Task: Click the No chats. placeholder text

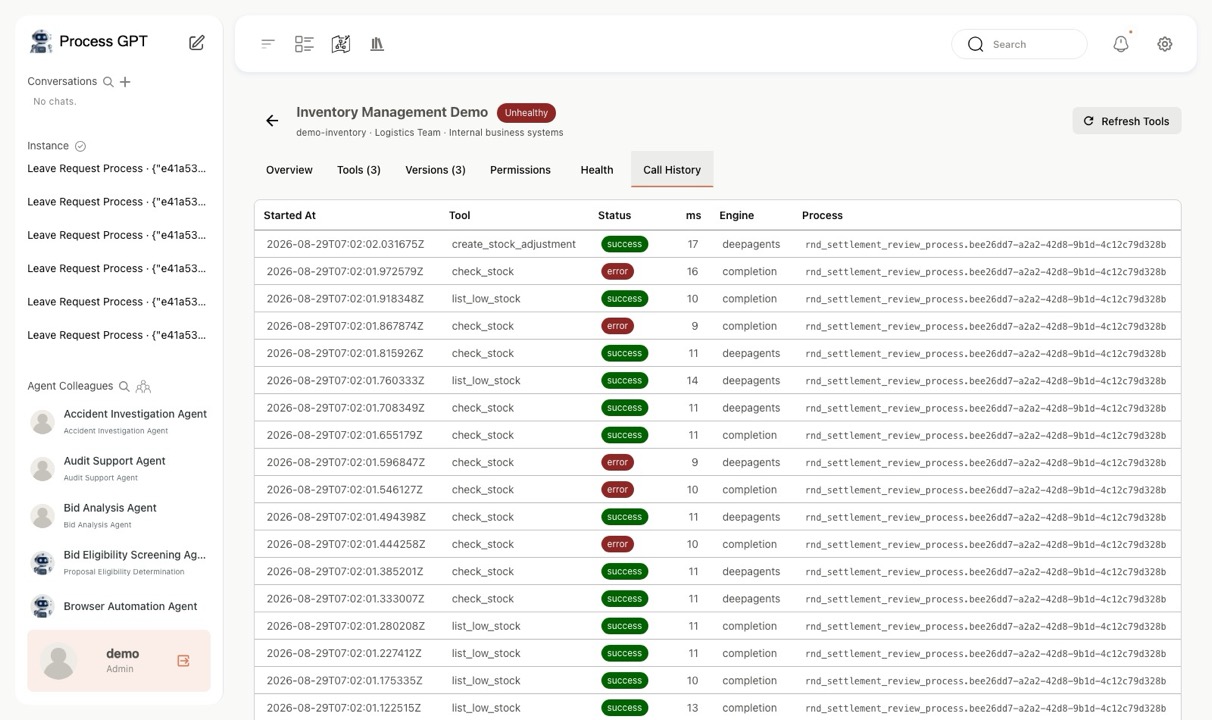Action: (55, 101)
